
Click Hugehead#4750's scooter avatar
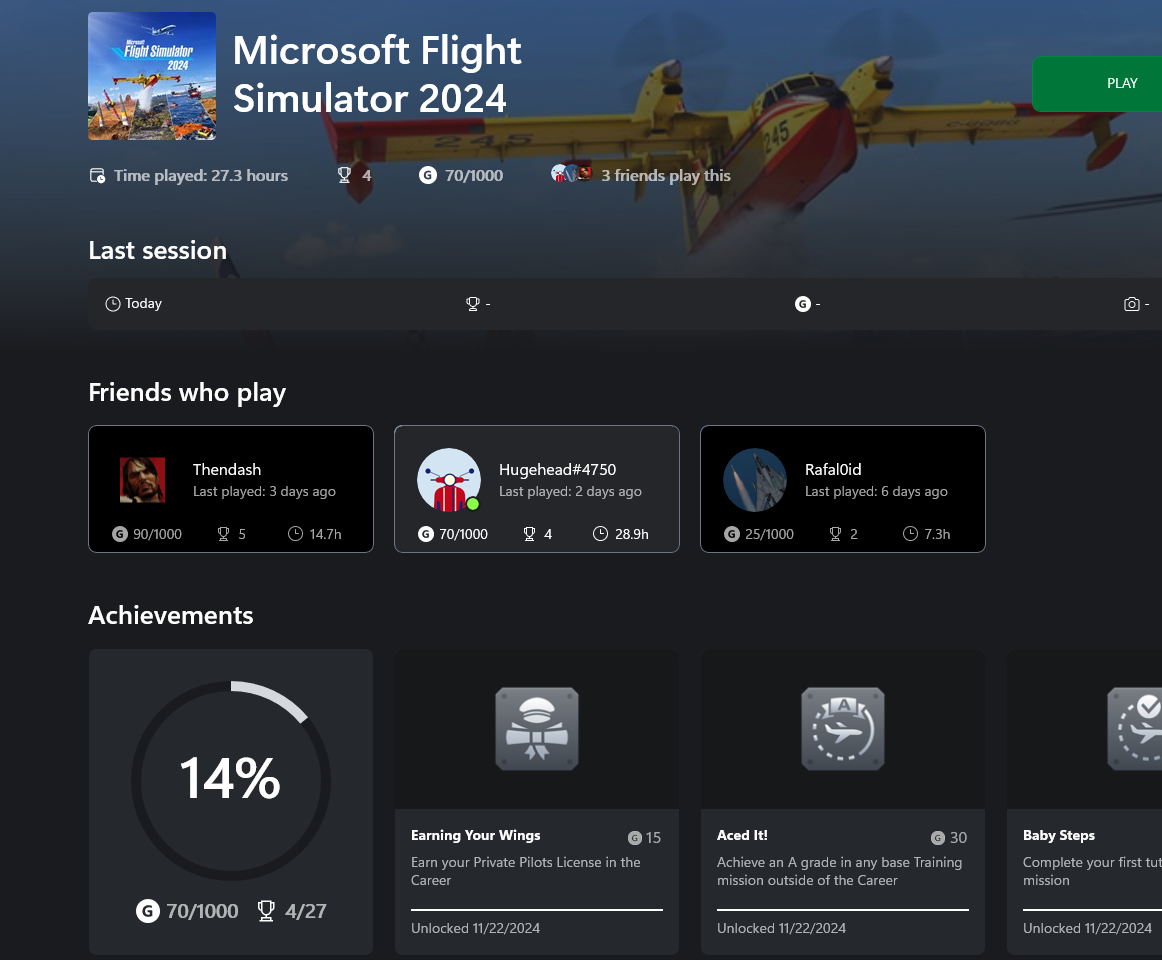[x=449, y=480]
